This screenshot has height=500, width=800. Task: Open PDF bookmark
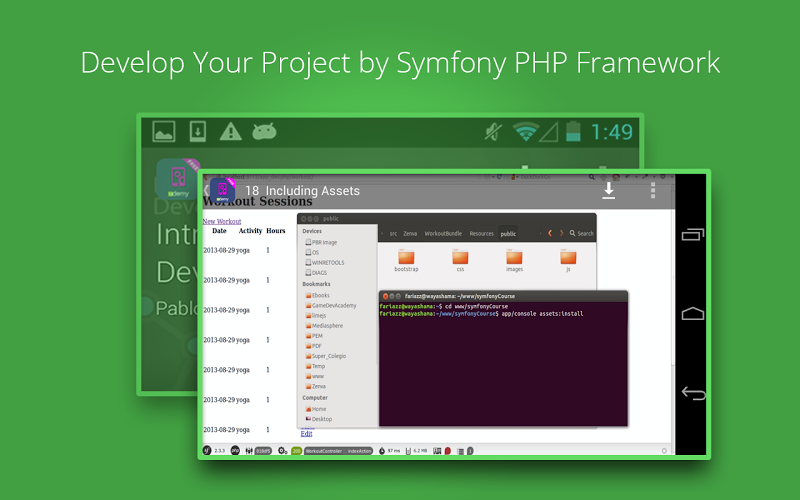click(314, 346)
